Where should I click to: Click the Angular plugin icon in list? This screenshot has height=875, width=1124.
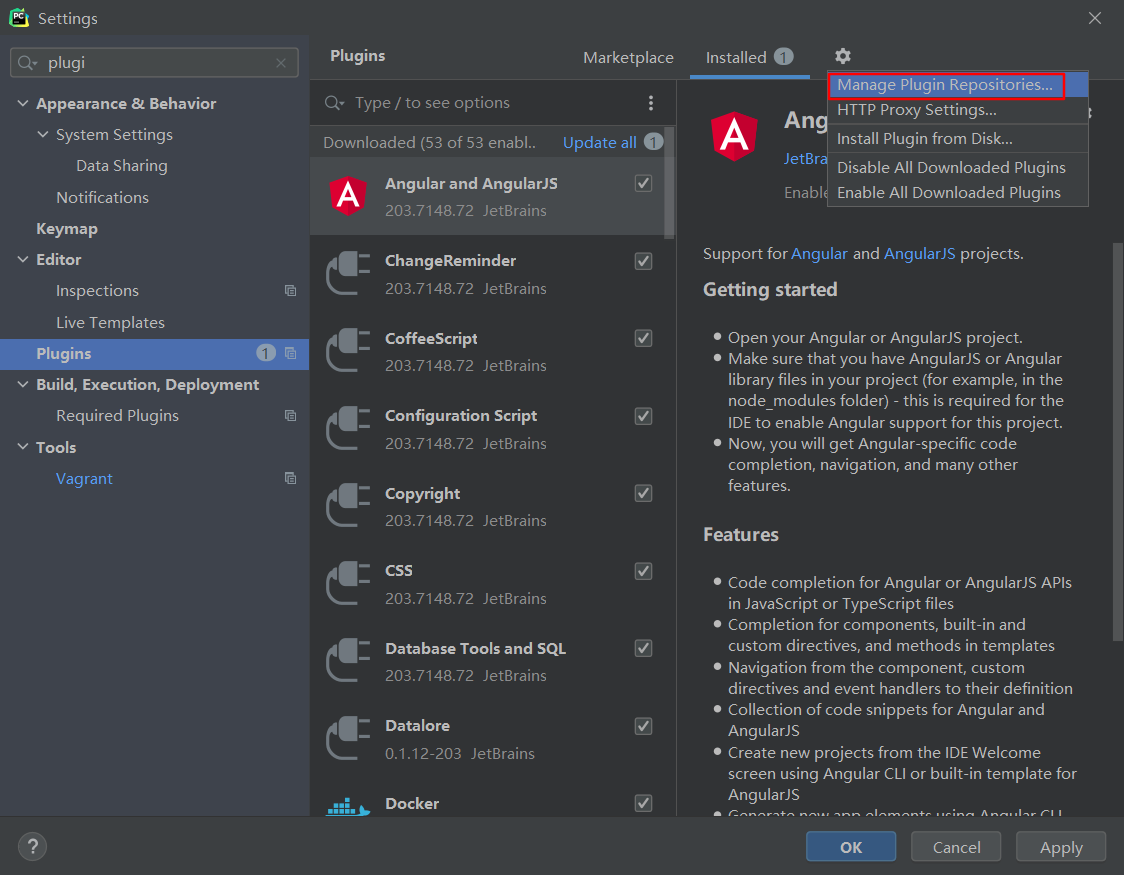pyautogui.click(x=348, y=196)
